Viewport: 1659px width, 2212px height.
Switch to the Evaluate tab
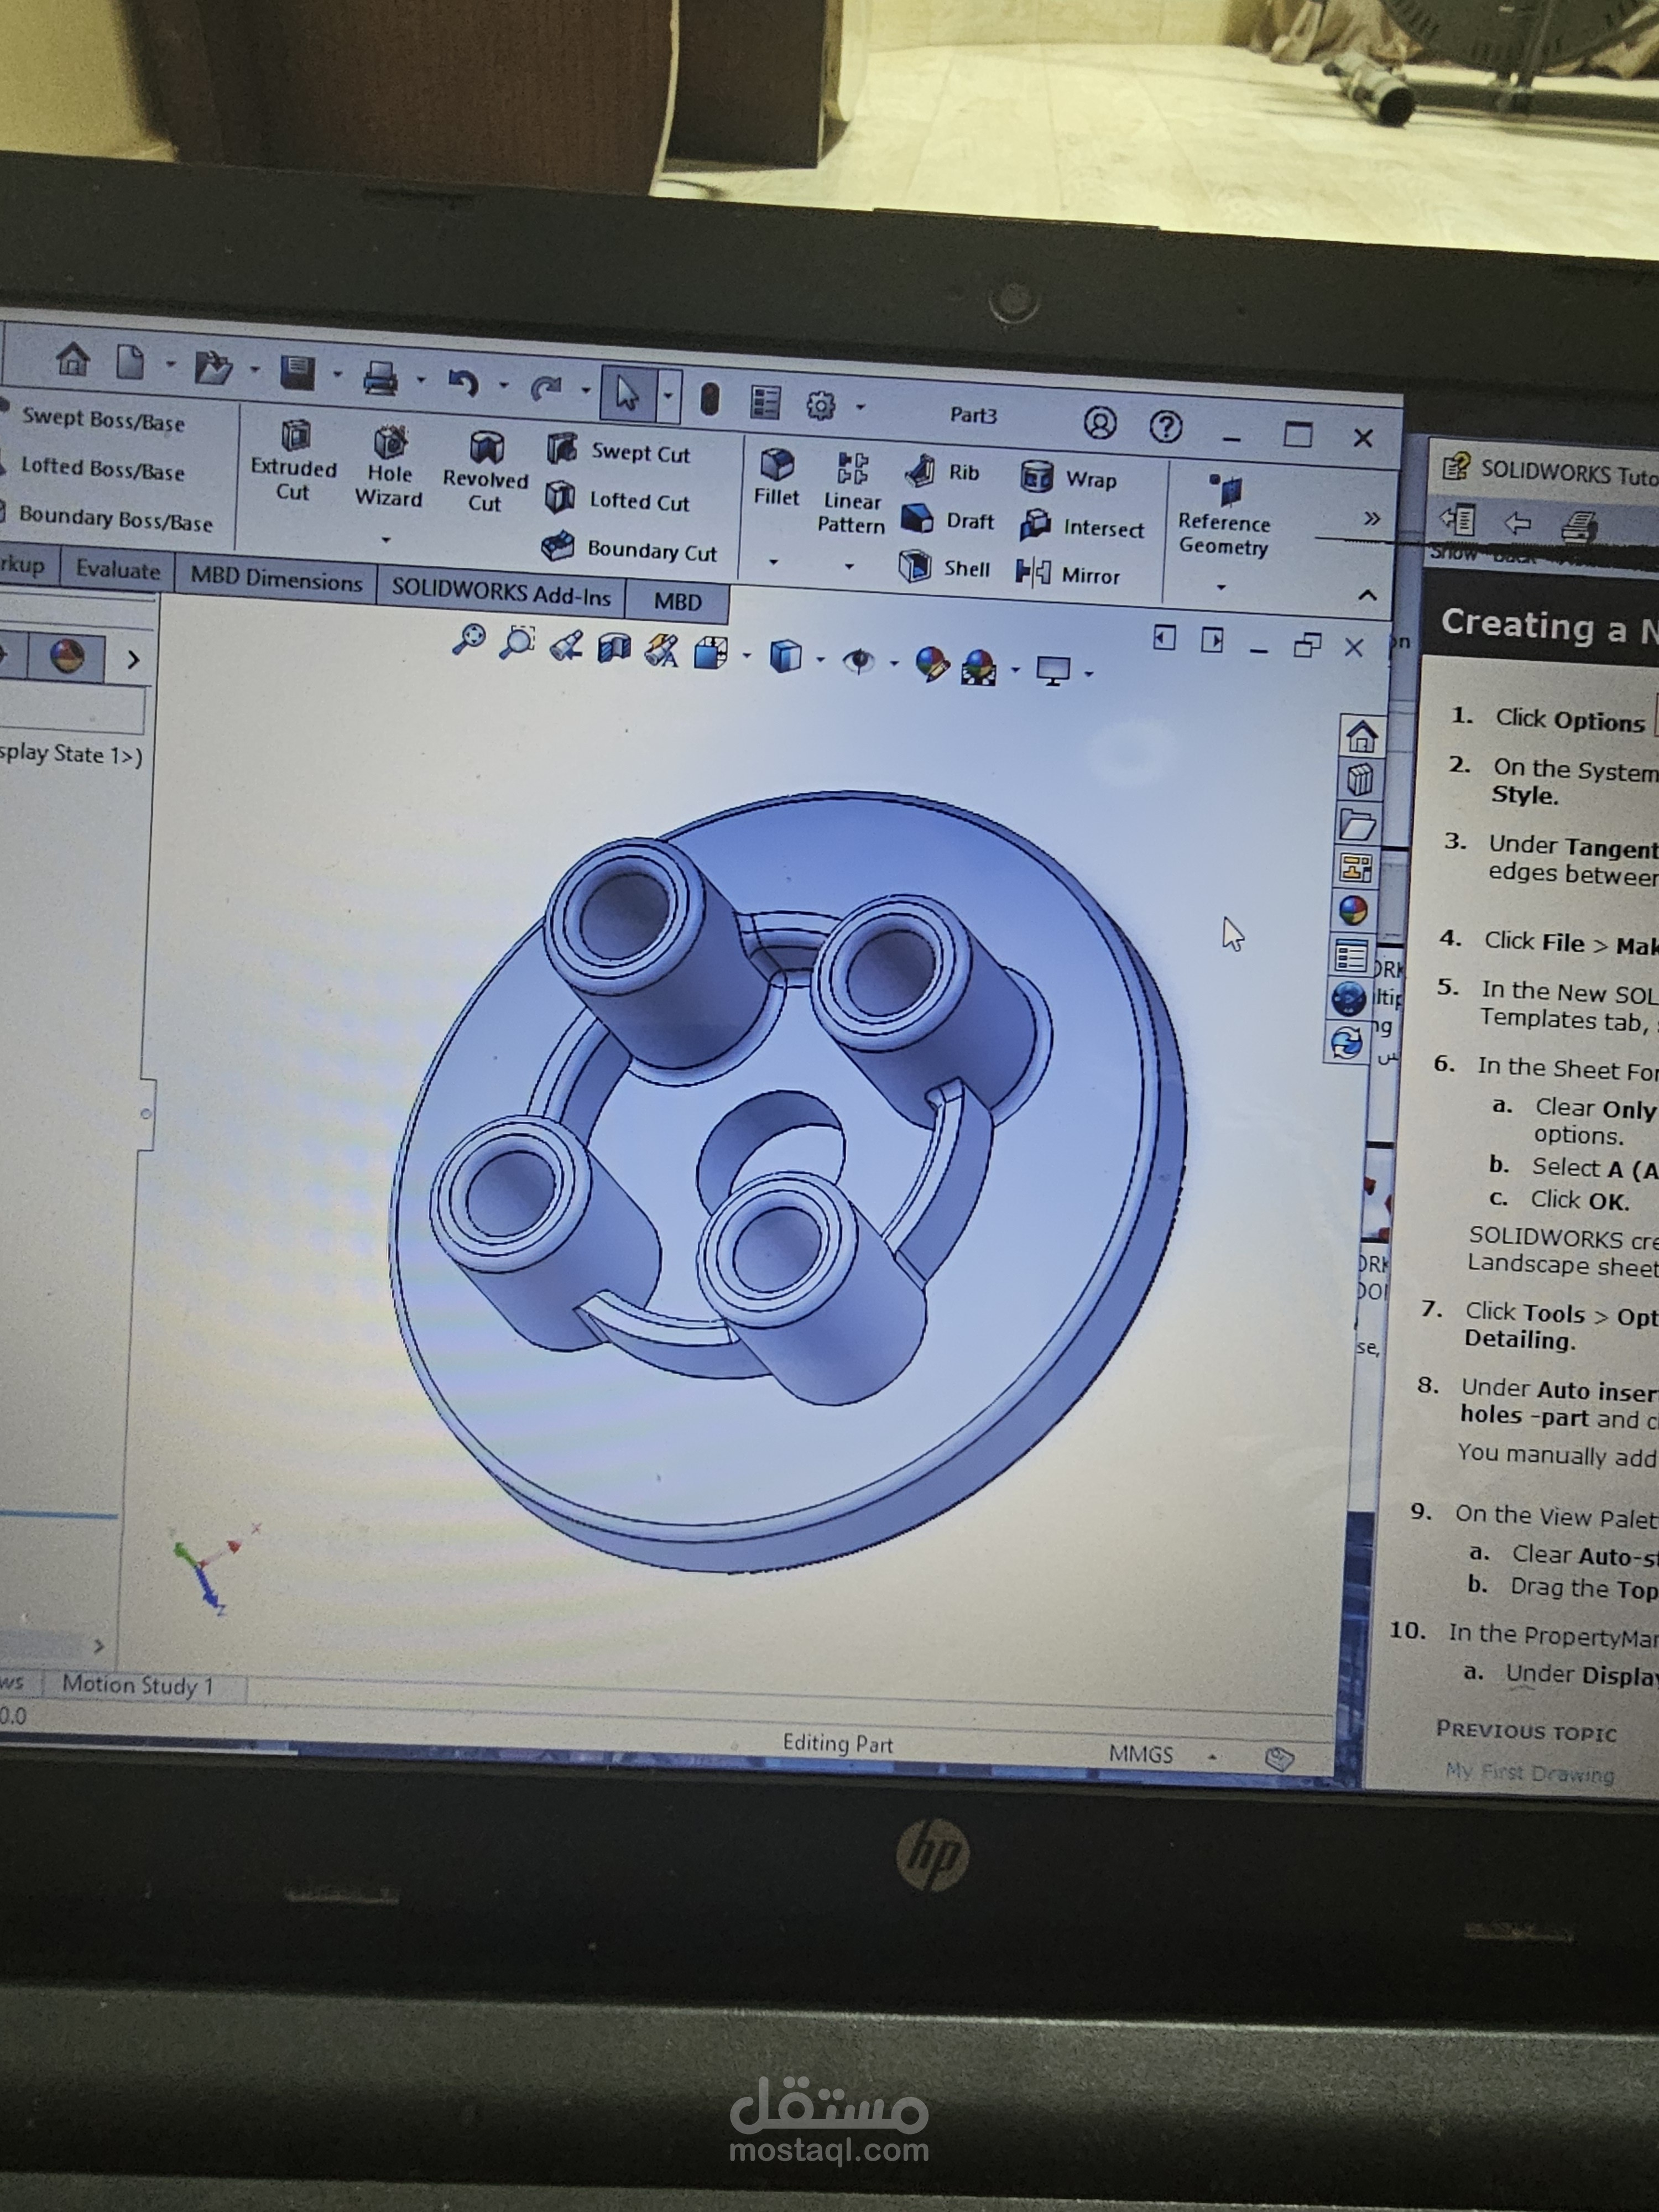(118, 570)
